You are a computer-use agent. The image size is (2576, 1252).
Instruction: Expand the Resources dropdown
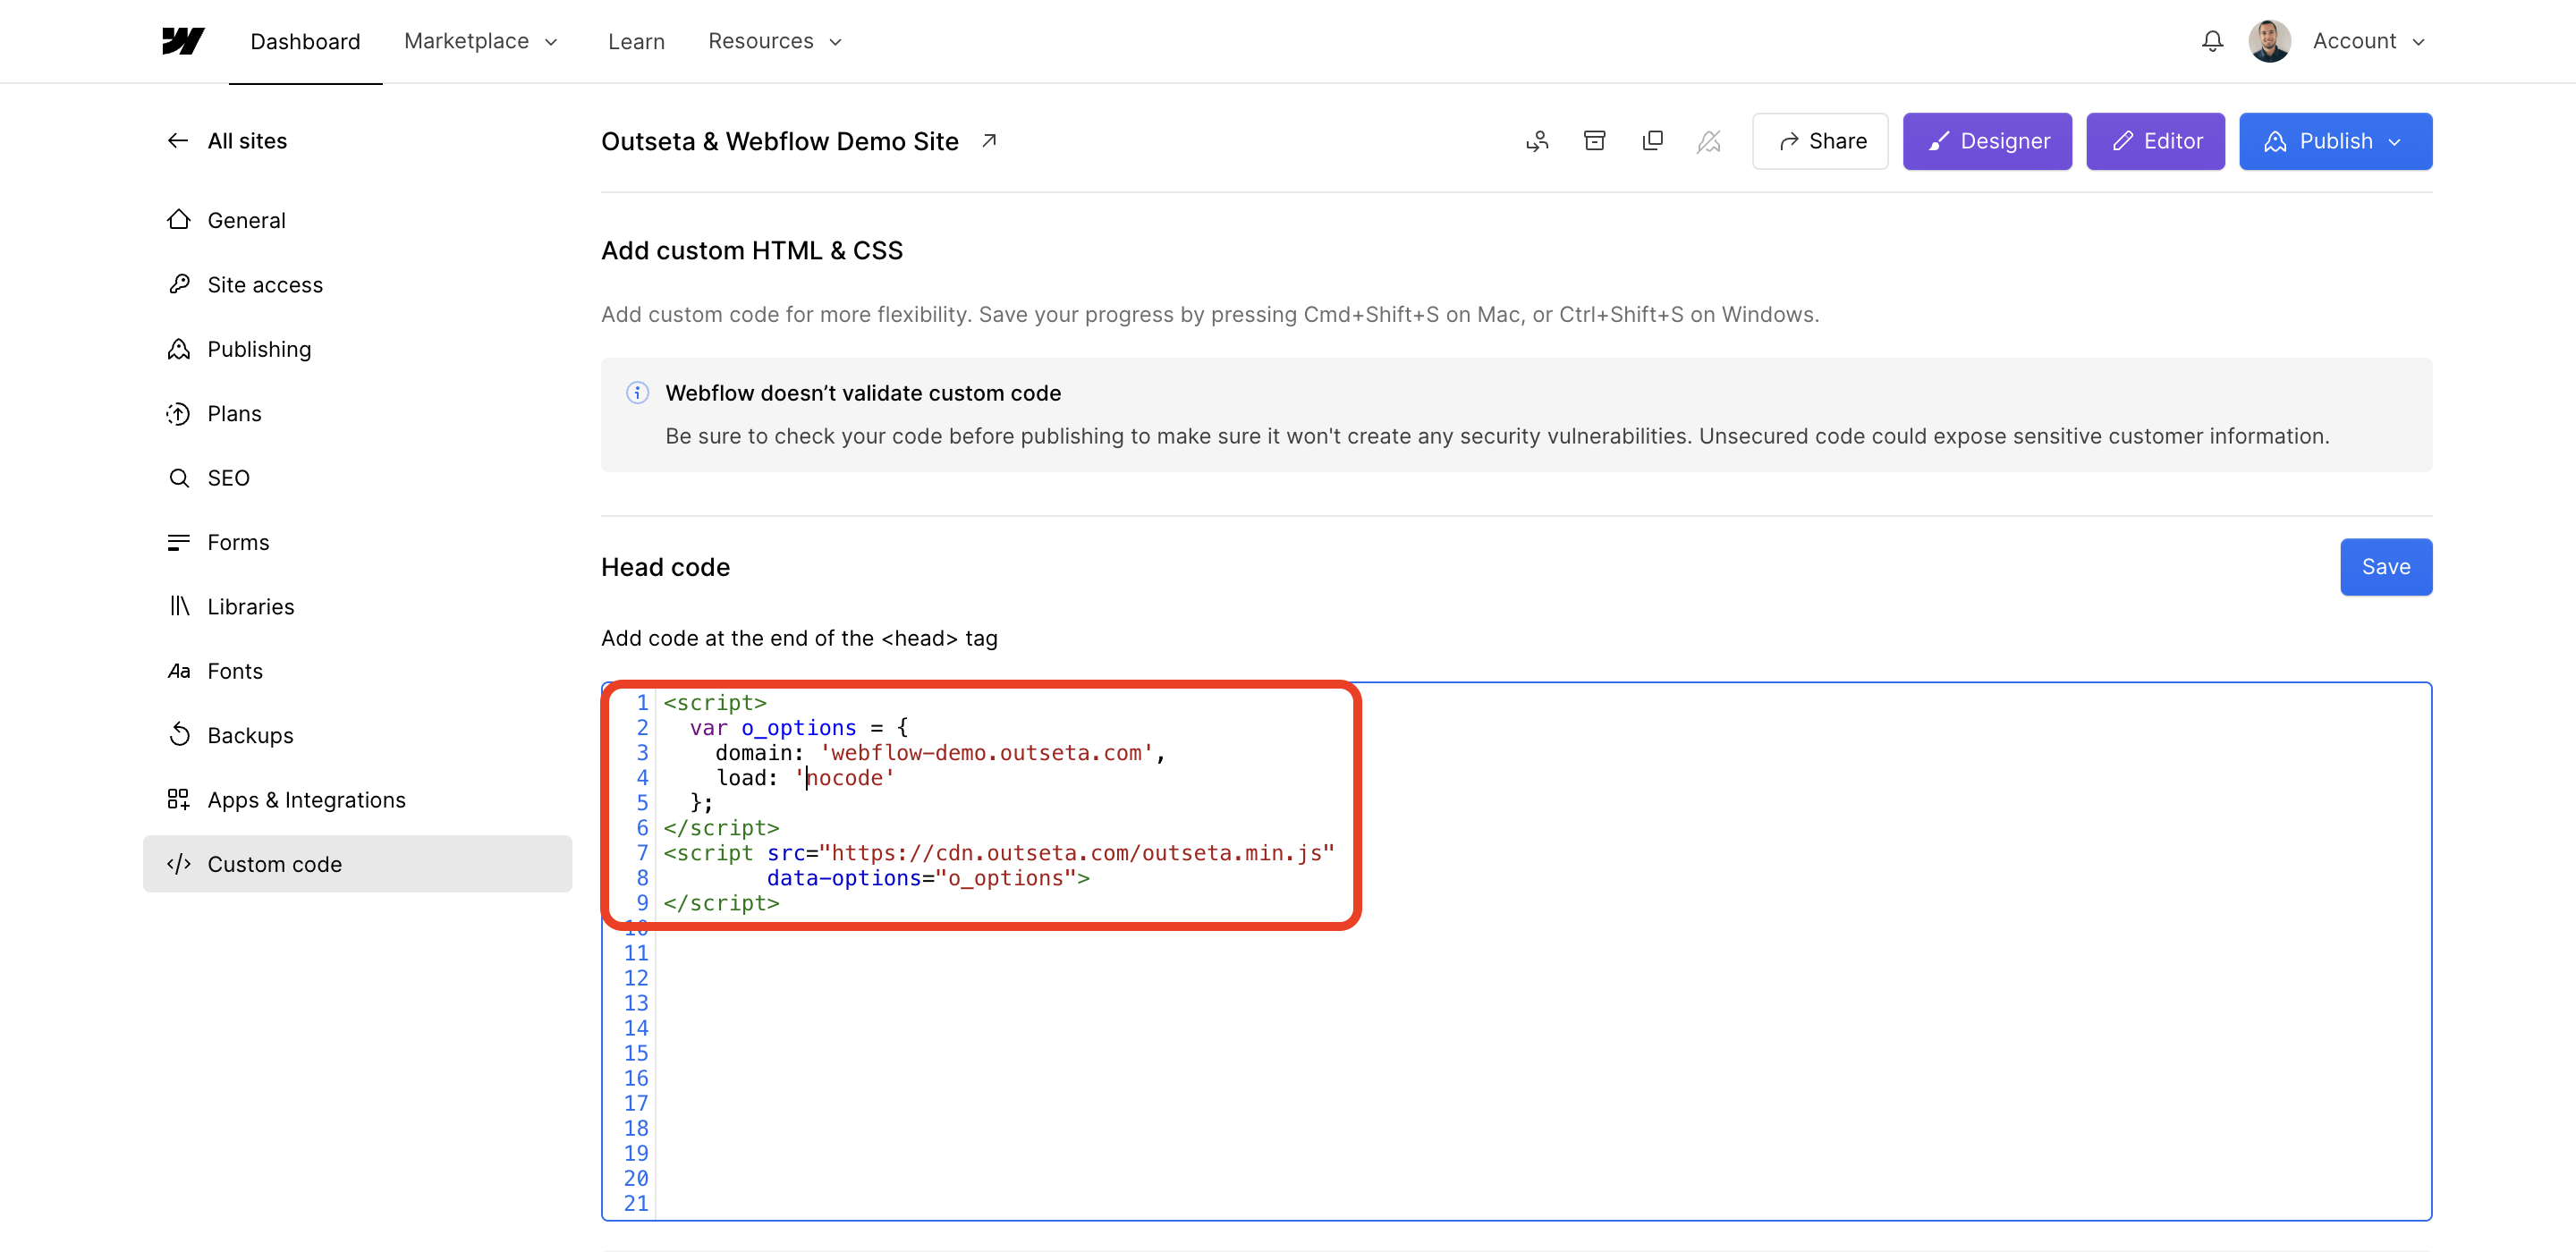tap(775, 41)
